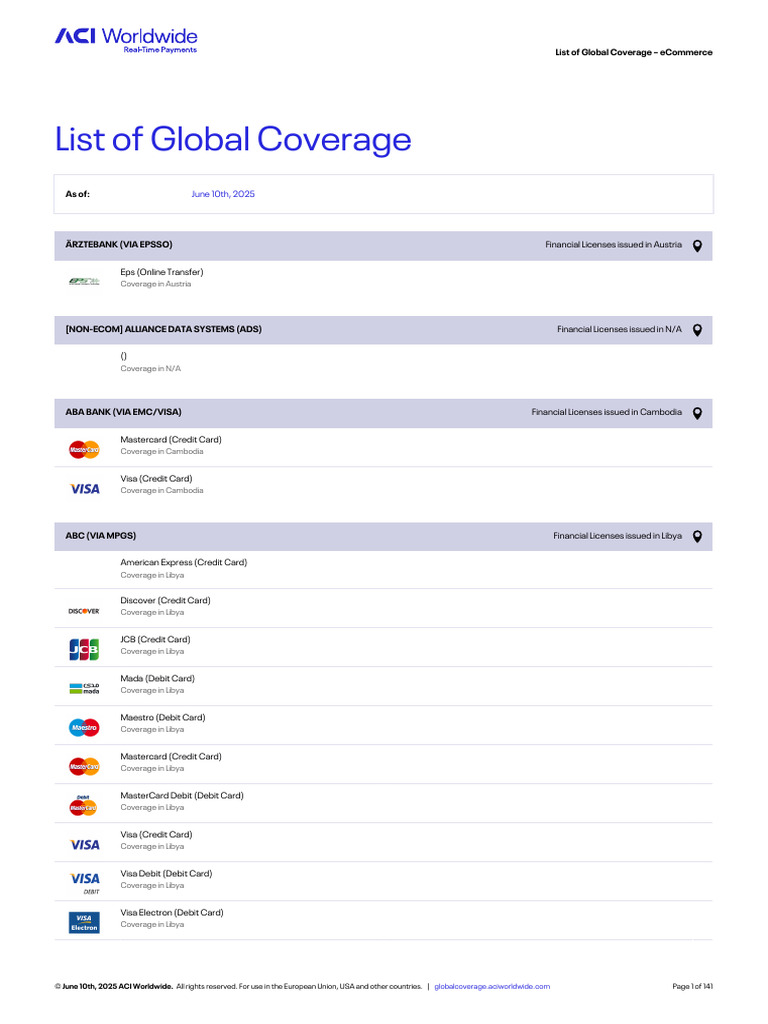This screenshot has height=1024, width=768.
Task: Click the 'JCB (Credit Card)' entry
Action: (155, 639)
